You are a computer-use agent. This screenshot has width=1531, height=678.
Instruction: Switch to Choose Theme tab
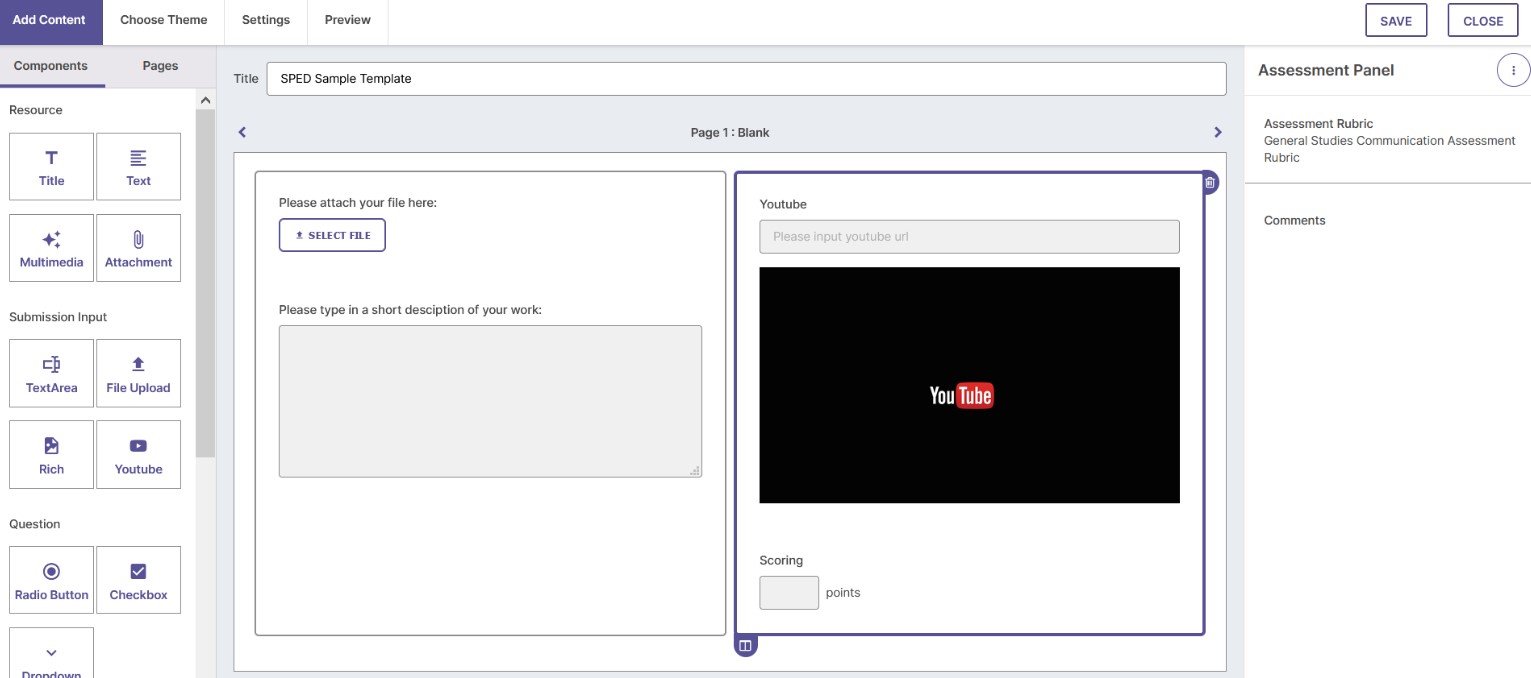[x=164, y=20]
